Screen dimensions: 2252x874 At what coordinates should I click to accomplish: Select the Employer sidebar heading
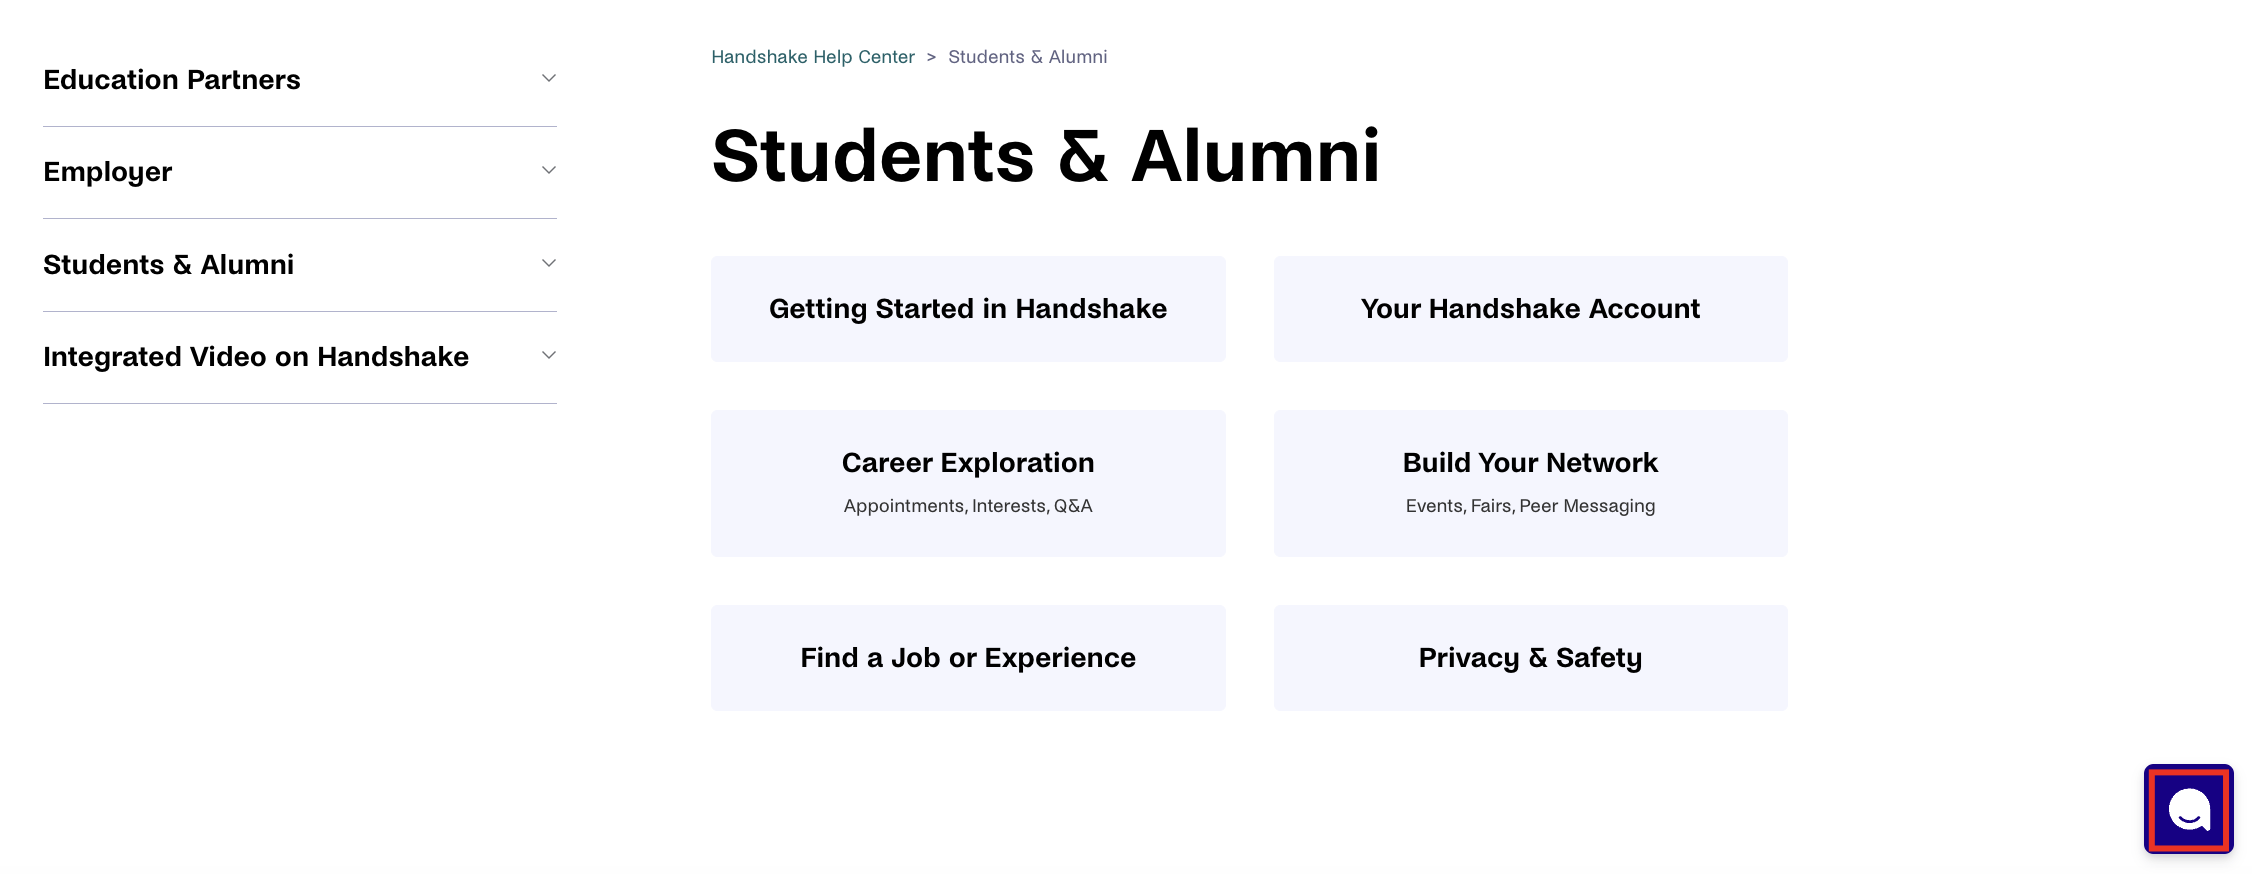[108, 172]
